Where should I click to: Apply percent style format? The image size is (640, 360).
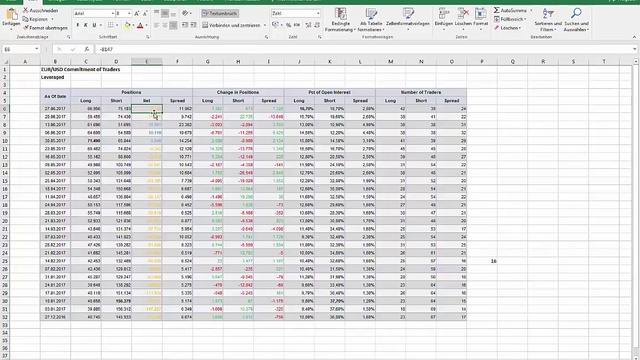(x=288, y=25)
